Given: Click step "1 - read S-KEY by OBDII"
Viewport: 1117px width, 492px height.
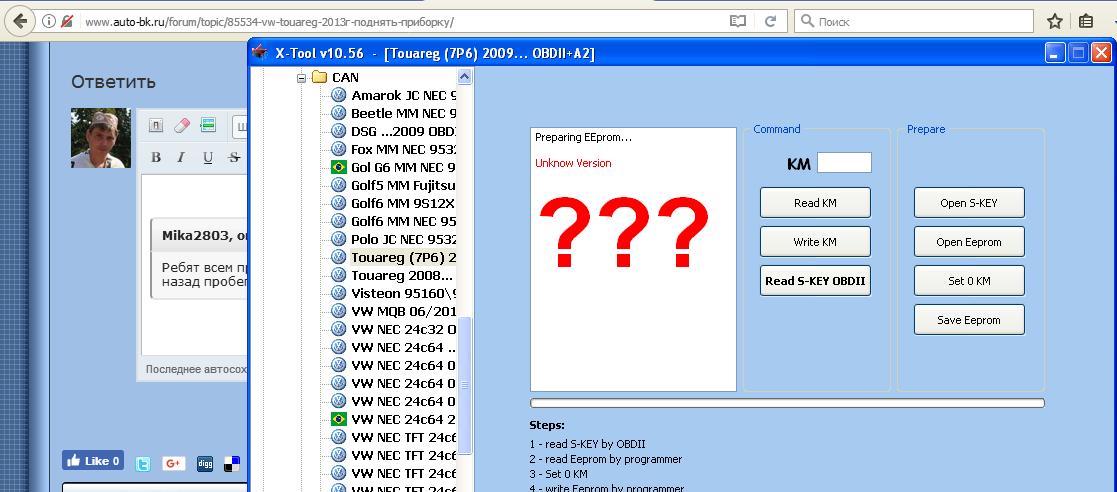Looking at the screenshot, I should (587, 444).
